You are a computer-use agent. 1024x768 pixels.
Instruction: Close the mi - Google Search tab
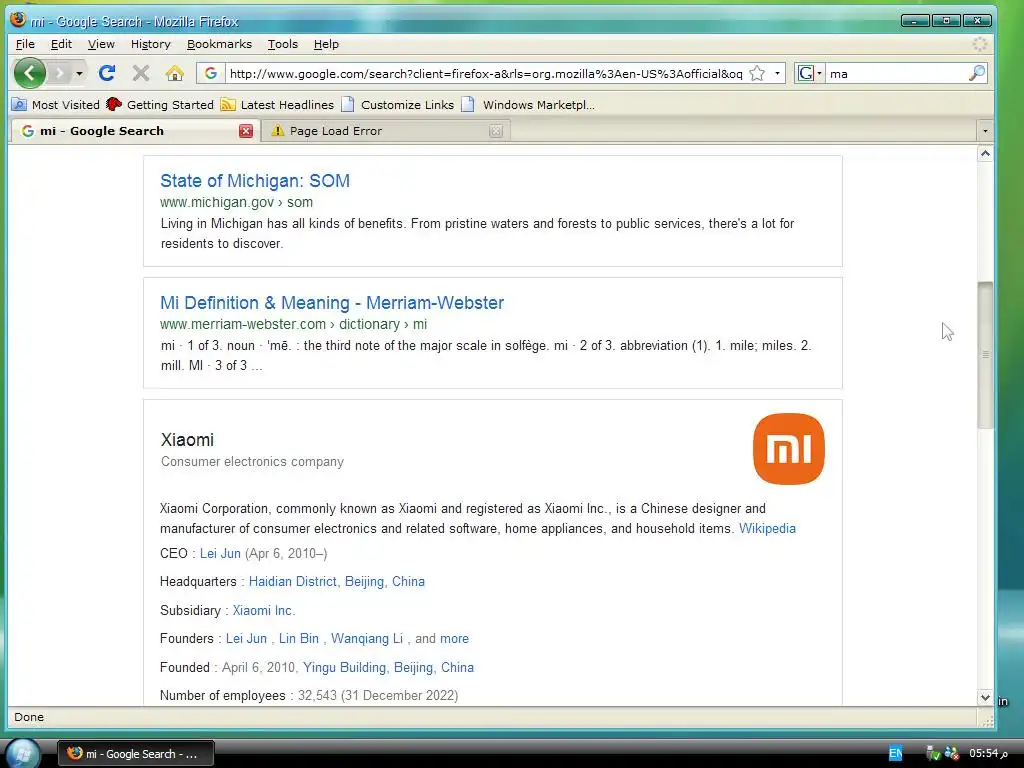pyautogui.click(x=246, y=131)
